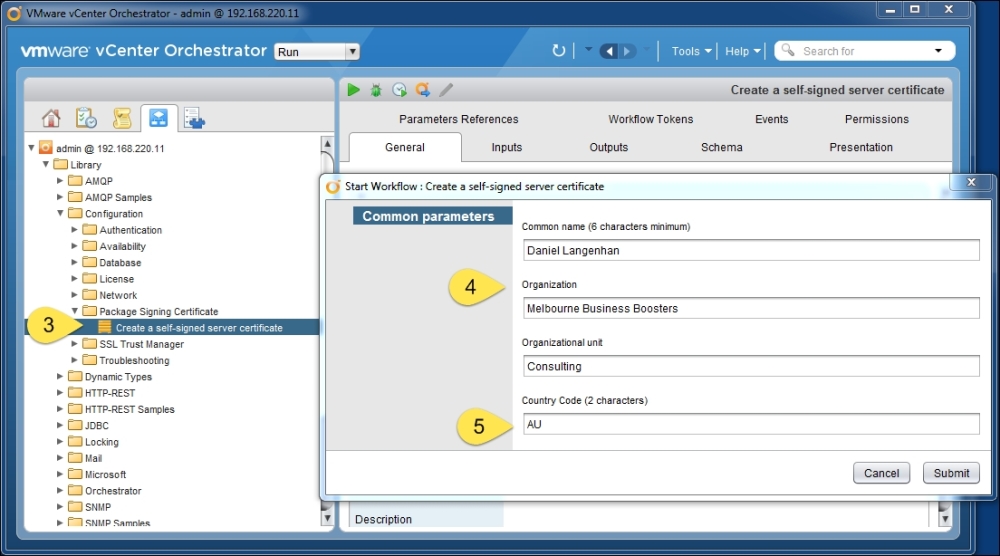Click the Cancel button
Image resolution: width=1000 pixels, height=556 pixels.
click(881, 473)
